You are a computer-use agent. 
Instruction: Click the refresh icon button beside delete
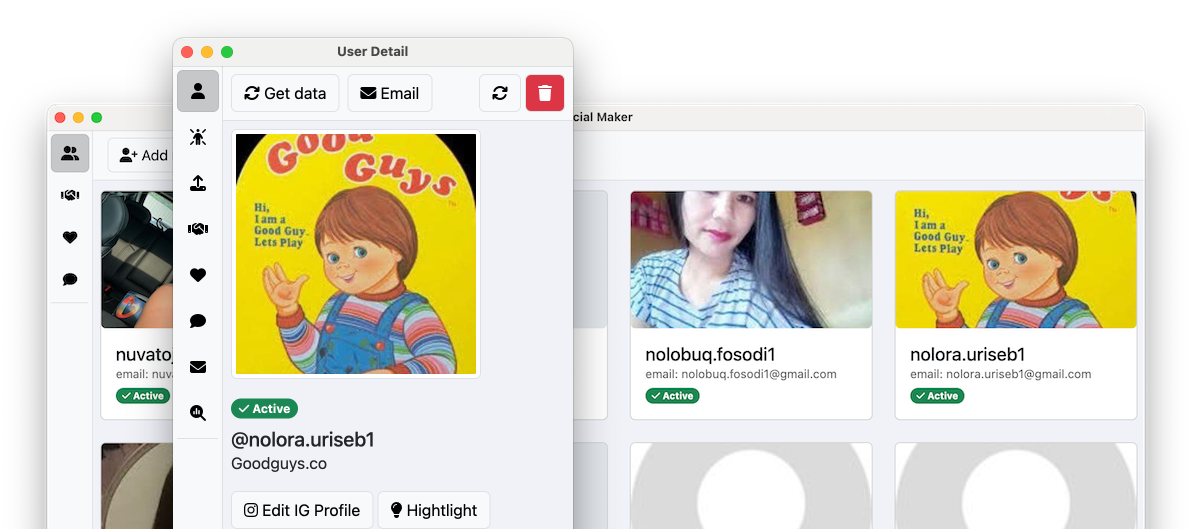pyautogui.click(x=500, y=93)
